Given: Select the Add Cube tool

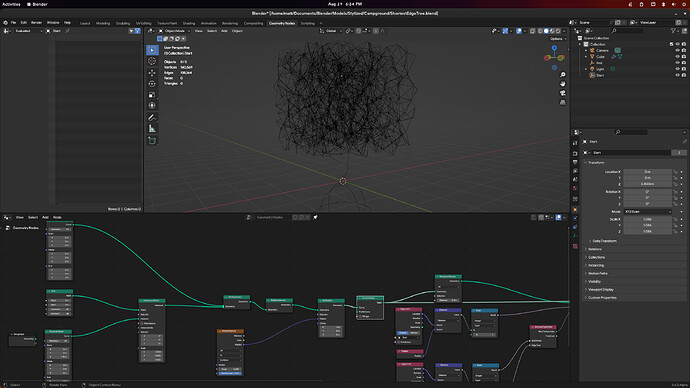Looking at the screenshot, I should (152, 140).
